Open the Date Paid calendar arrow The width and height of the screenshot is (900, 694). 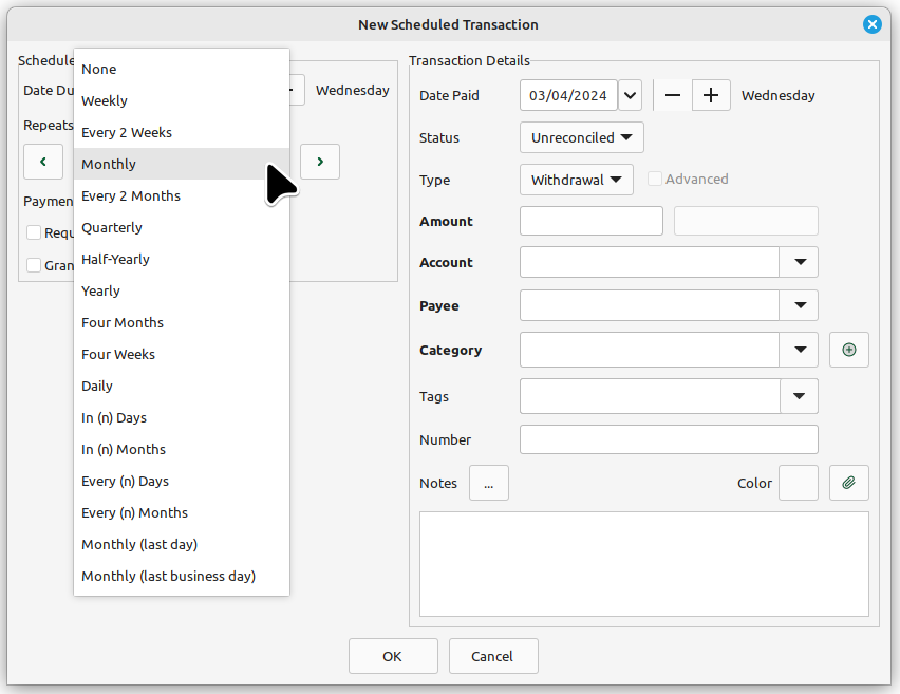point(630,95)
